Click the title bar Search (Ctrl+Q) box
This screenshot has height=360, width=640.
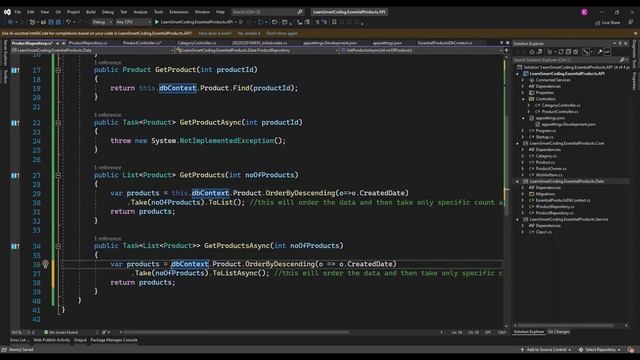pos(267,12)
